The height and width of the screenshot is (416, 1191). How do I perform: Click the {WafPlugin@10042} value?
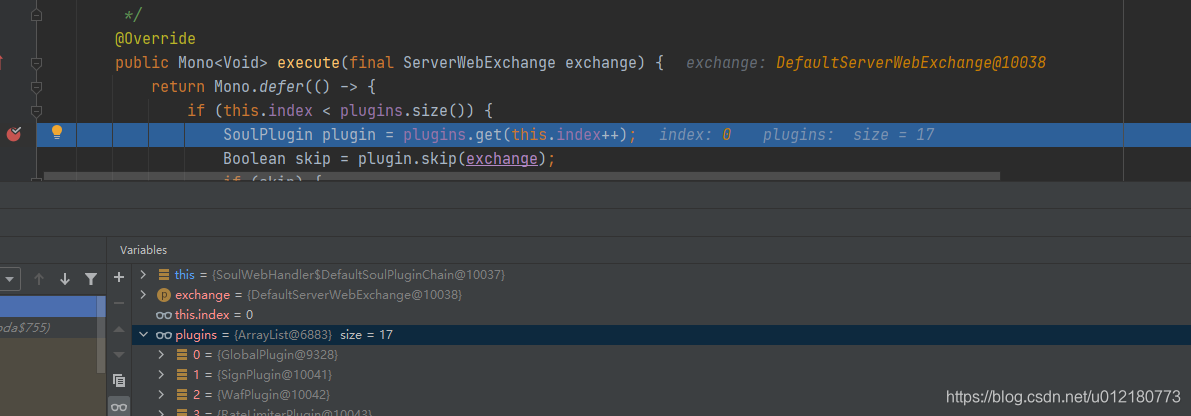coord(274,395)
